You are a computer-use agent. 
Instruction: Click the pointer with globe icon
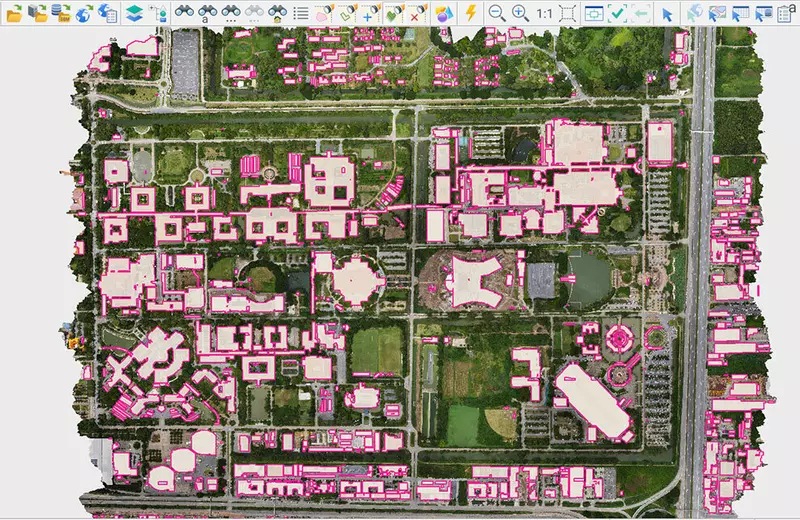(x=693, y=13)
